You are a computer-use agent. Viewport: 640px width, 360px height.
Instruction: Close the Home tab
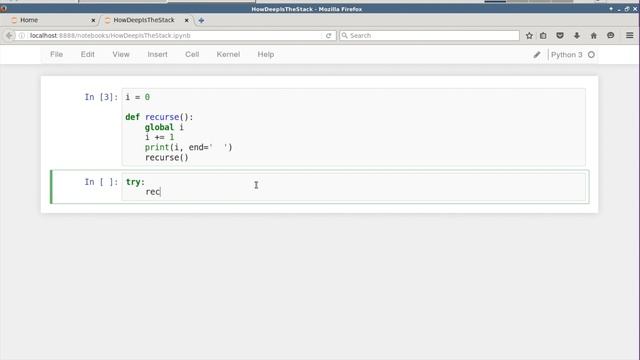pyautogui.click(x=93, y=20)
